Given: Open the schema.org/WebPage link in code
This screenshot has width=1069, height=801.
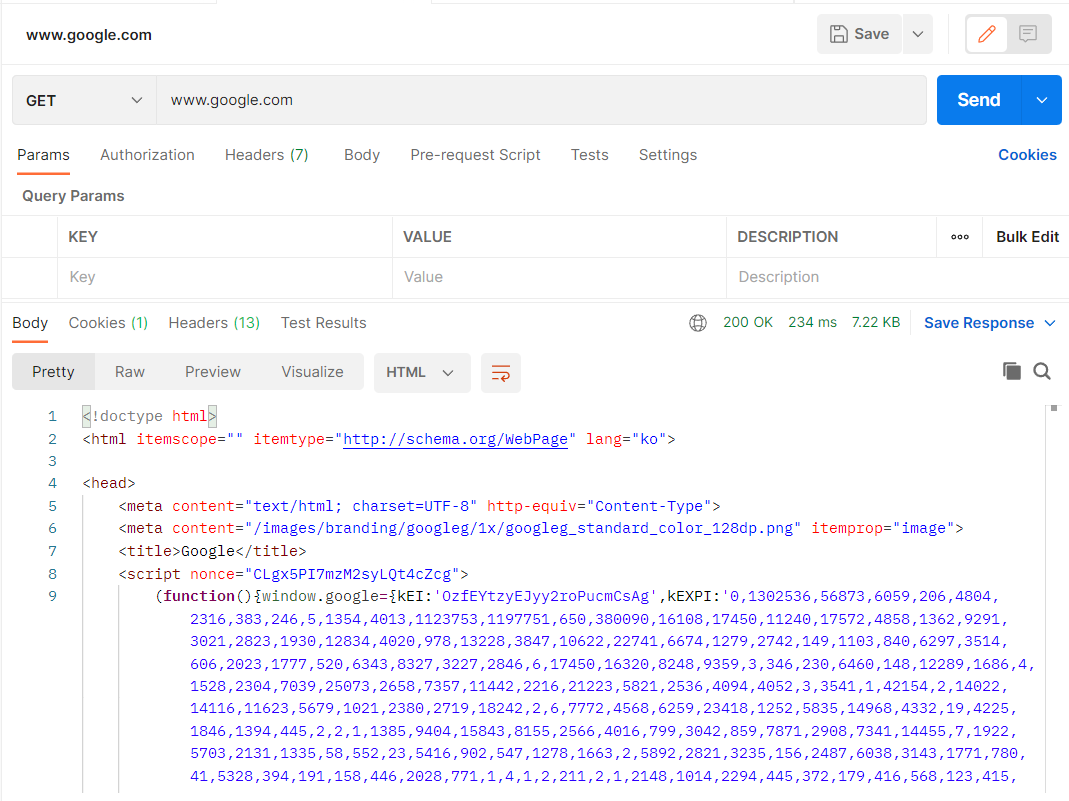Looking at the screenshot, I should point(455,440).
